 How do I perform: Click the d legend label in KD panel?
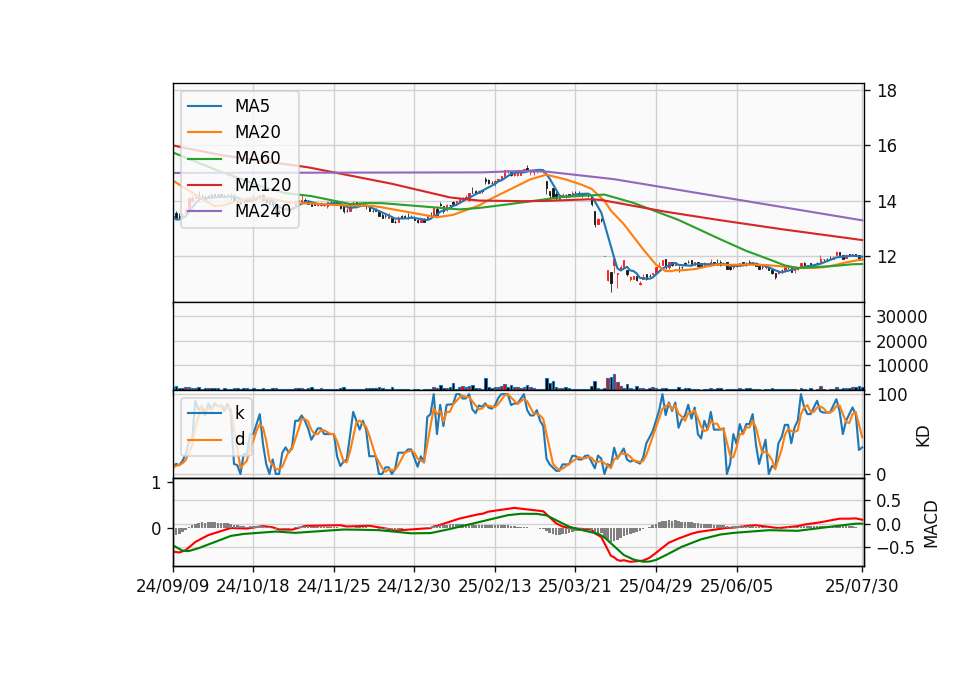tap(239, 439)
